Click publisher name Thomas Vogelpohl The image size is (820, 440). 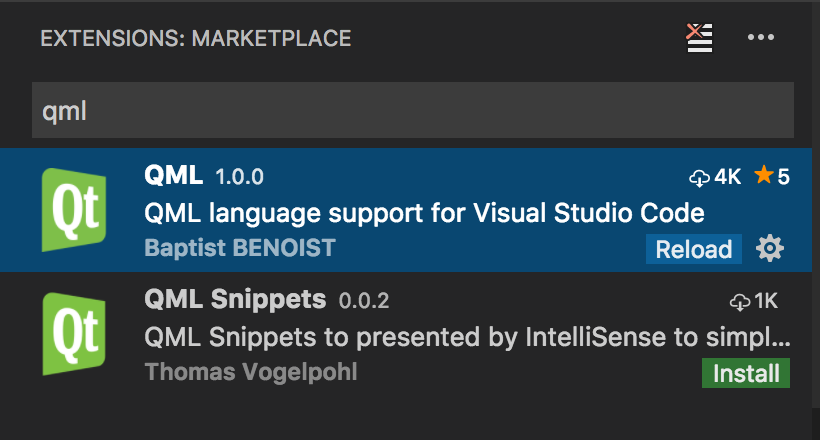(x=251, y=372)
